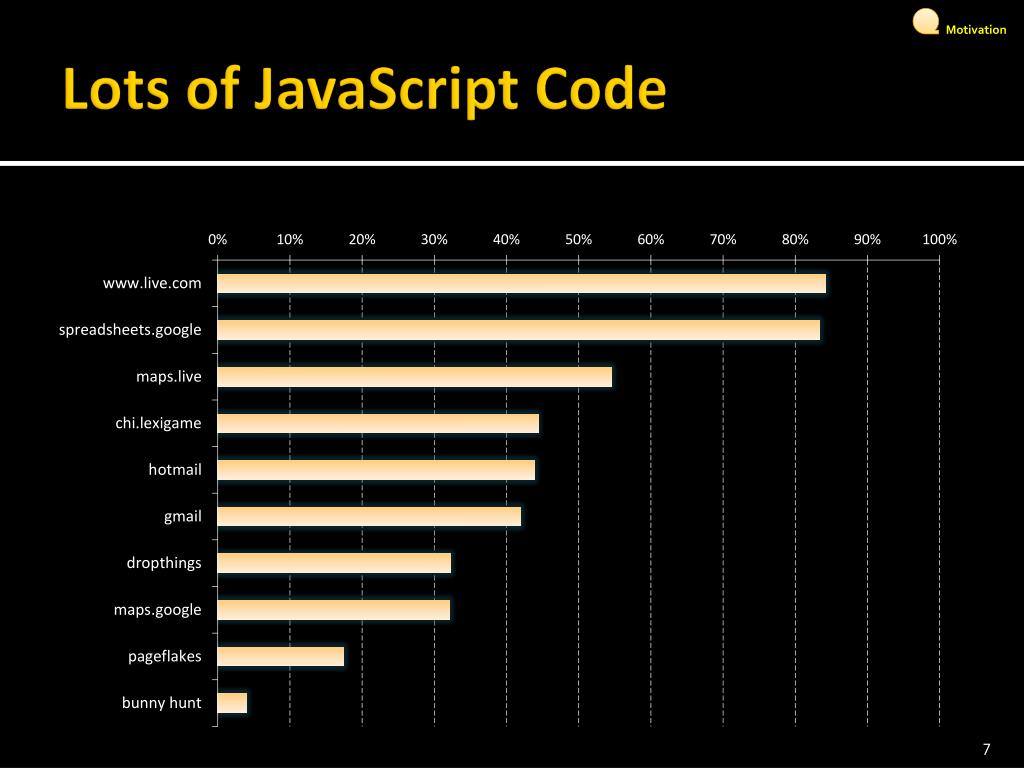The height and width of the screenshot is (768, 1024).
Task: Click the '10%' axis tick label
Action: [290, 240]
